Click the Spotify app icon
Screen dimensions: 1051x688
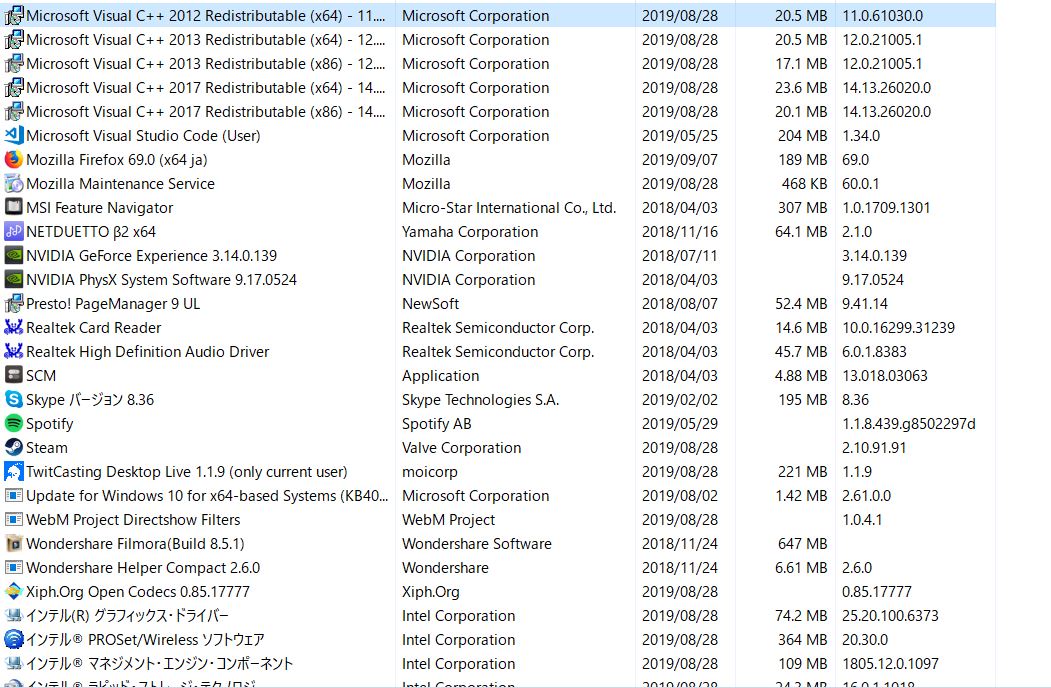point(14,424)
